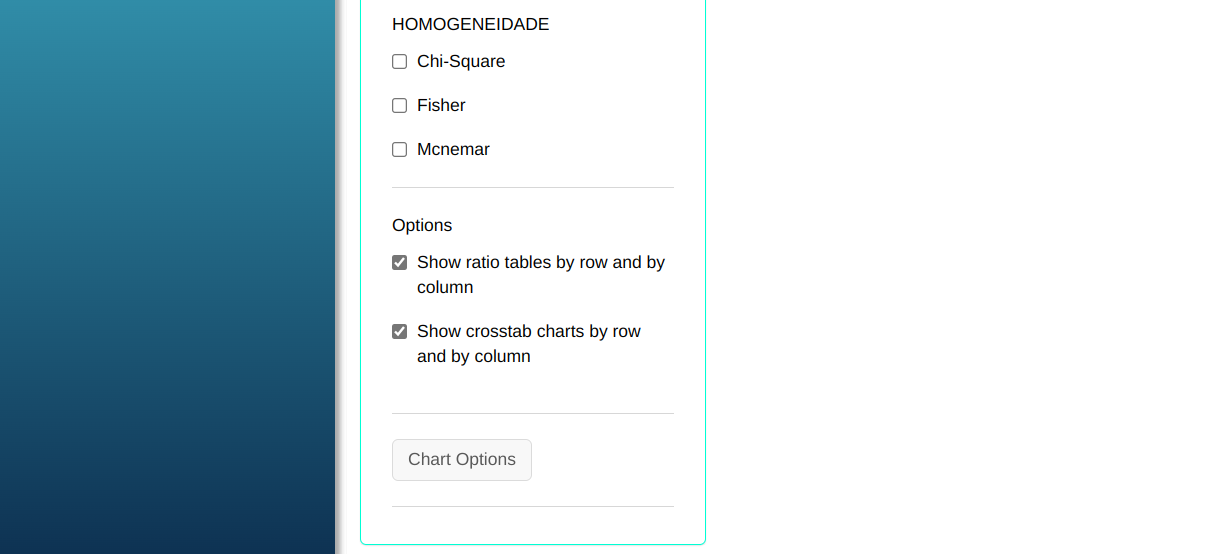Click the panel's teal bottom border
This screenshot has width=1217, height=554.
click(533, 544)
